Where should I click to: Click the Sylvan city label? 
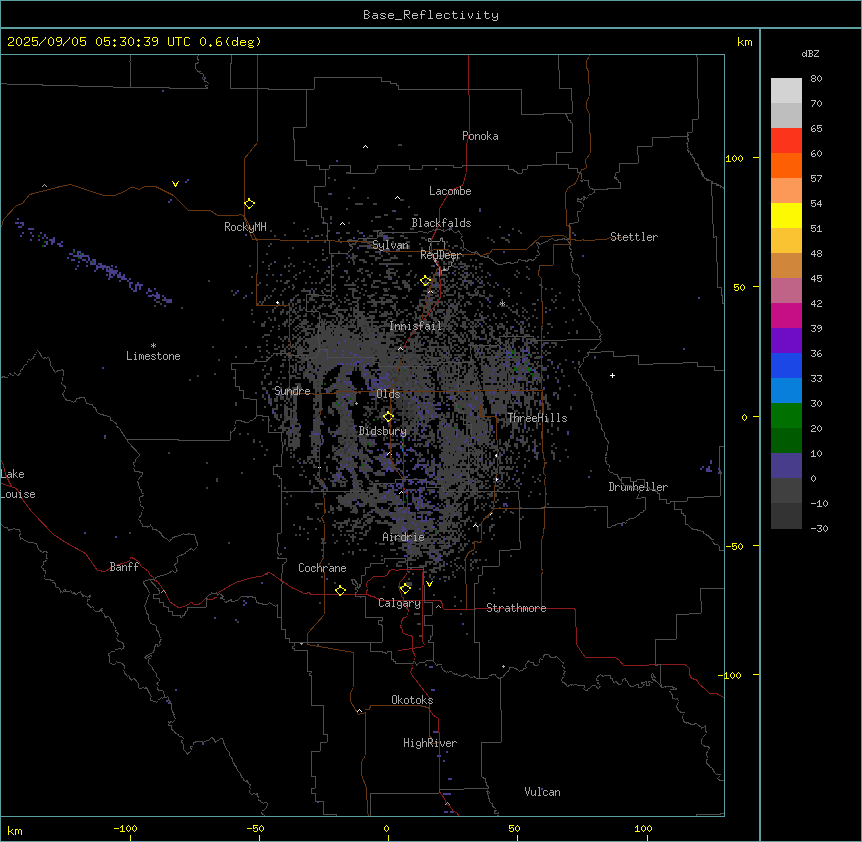(390, 245)
